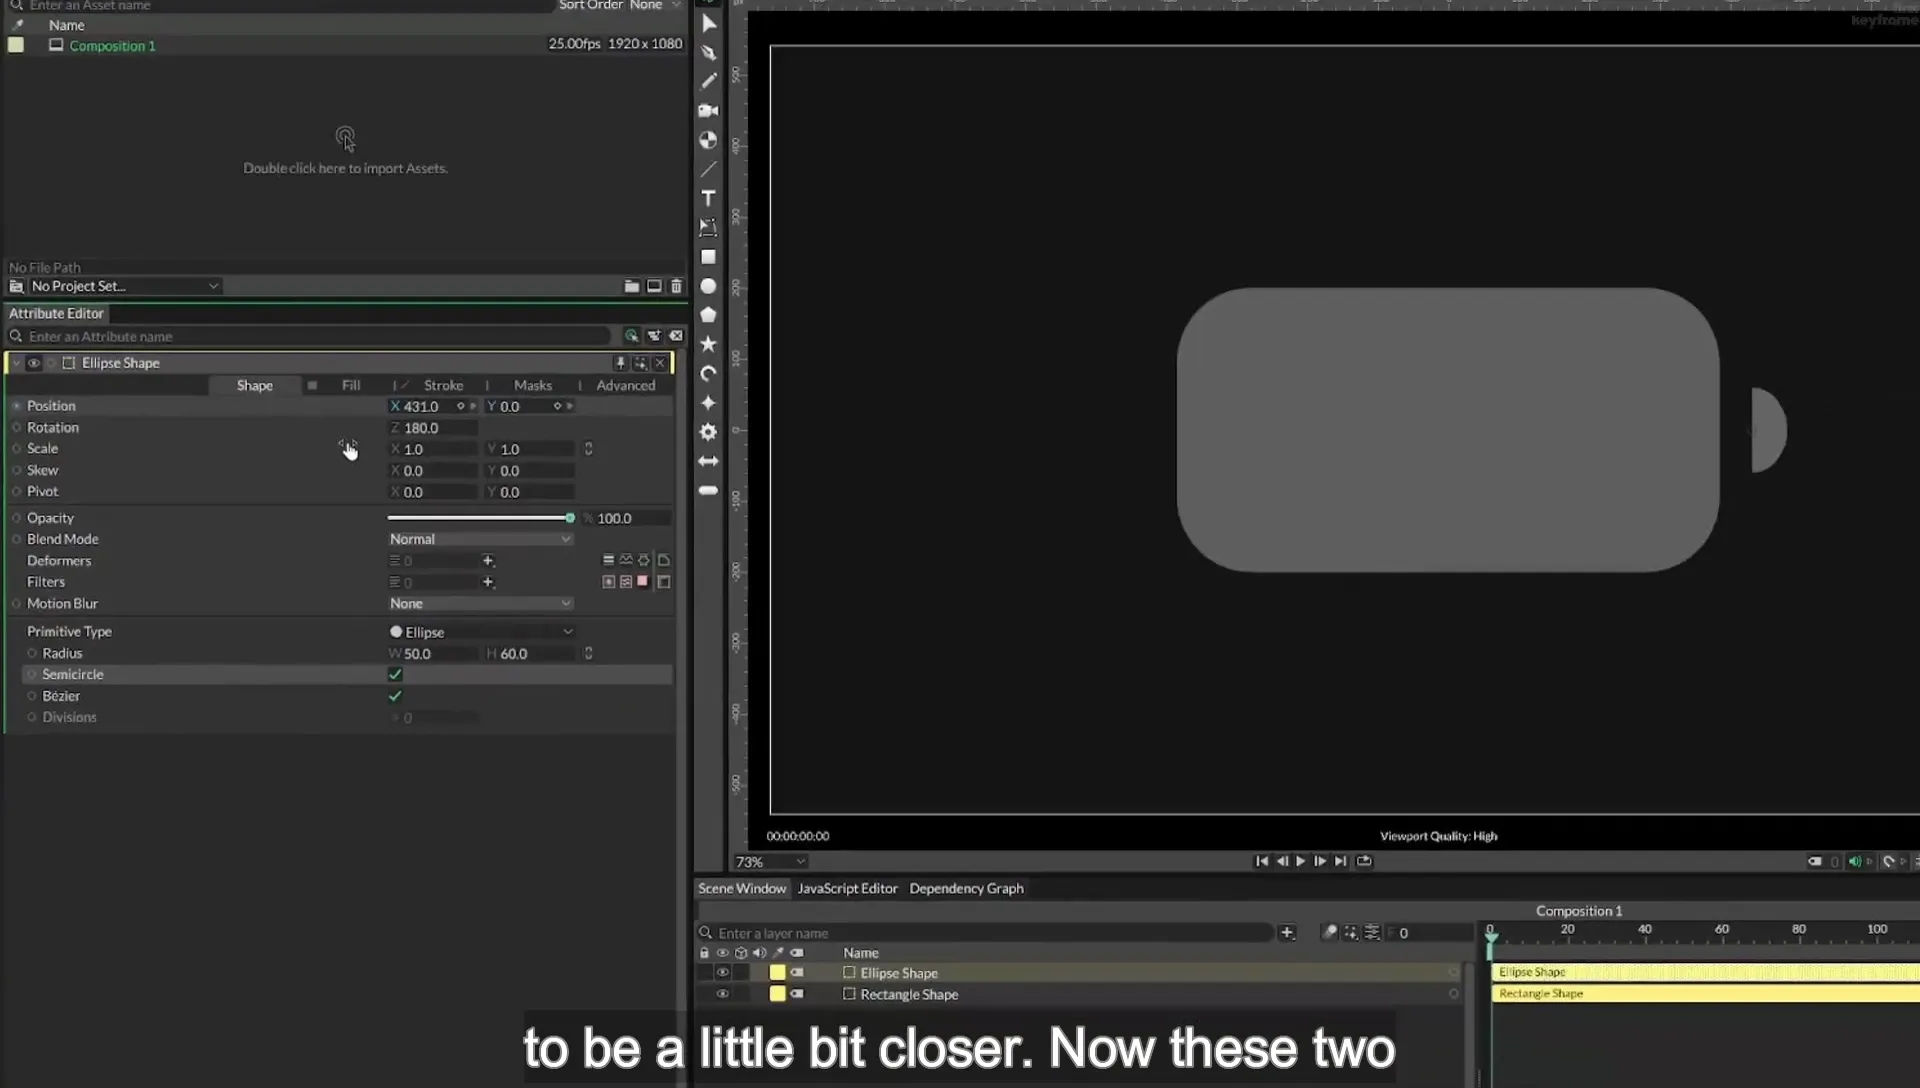Select the Ellipse shape tool
The width and height of the screenshot is (1920, 1088).
[708, 286]
